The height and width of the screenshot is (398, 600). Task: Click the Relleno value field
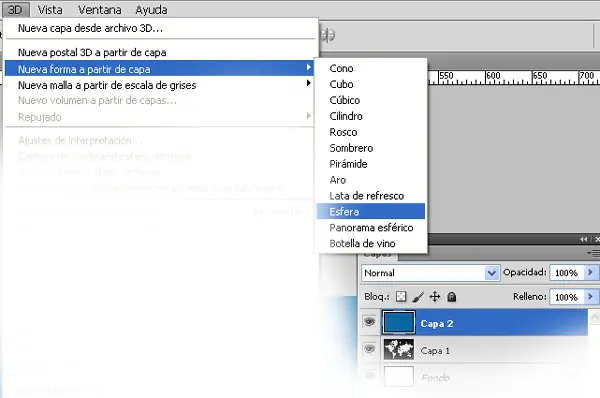pyautogui.click(x=567, y=297)
